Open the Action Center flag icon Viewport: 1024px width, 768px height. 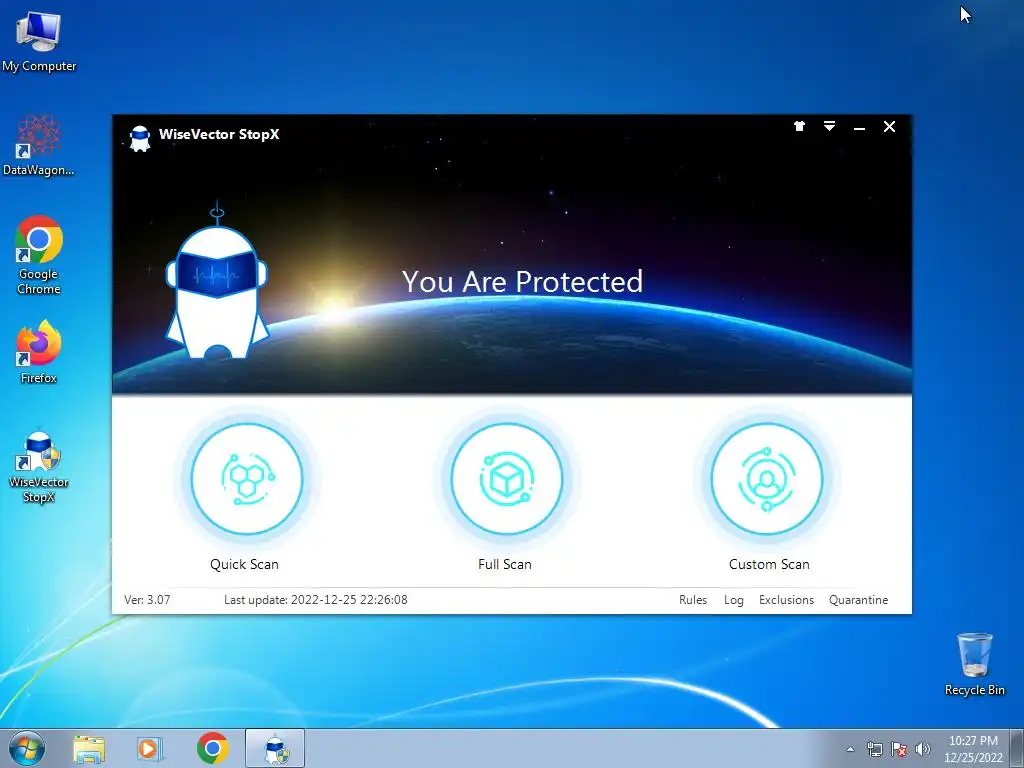point(899,749)
